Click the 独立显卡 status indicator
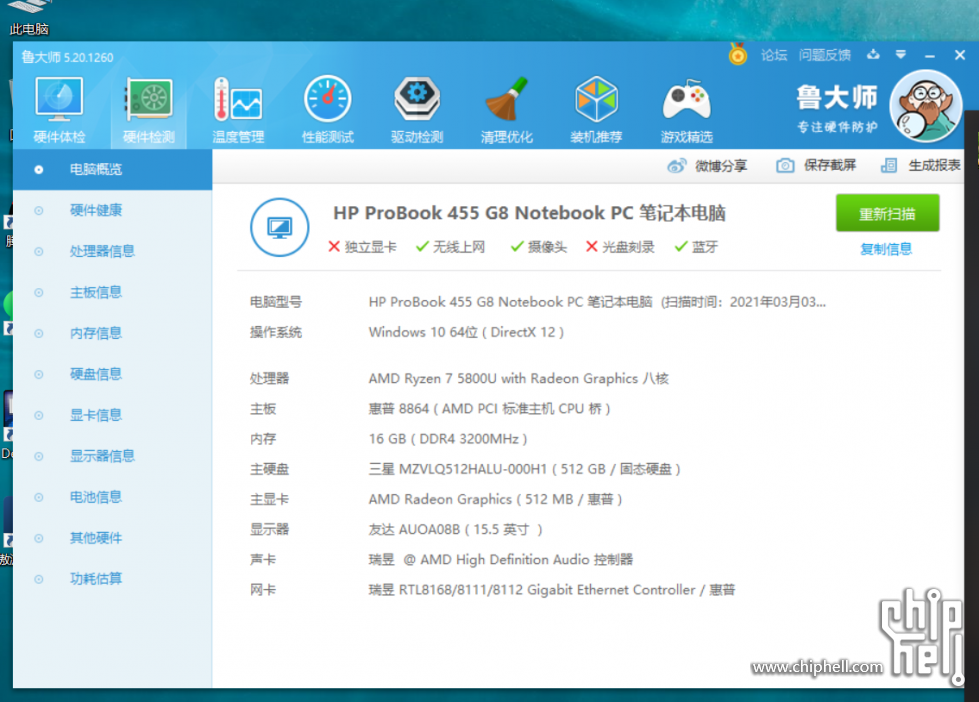The height and width of the screenshot is (702, 979). click(x=362, y=247)
